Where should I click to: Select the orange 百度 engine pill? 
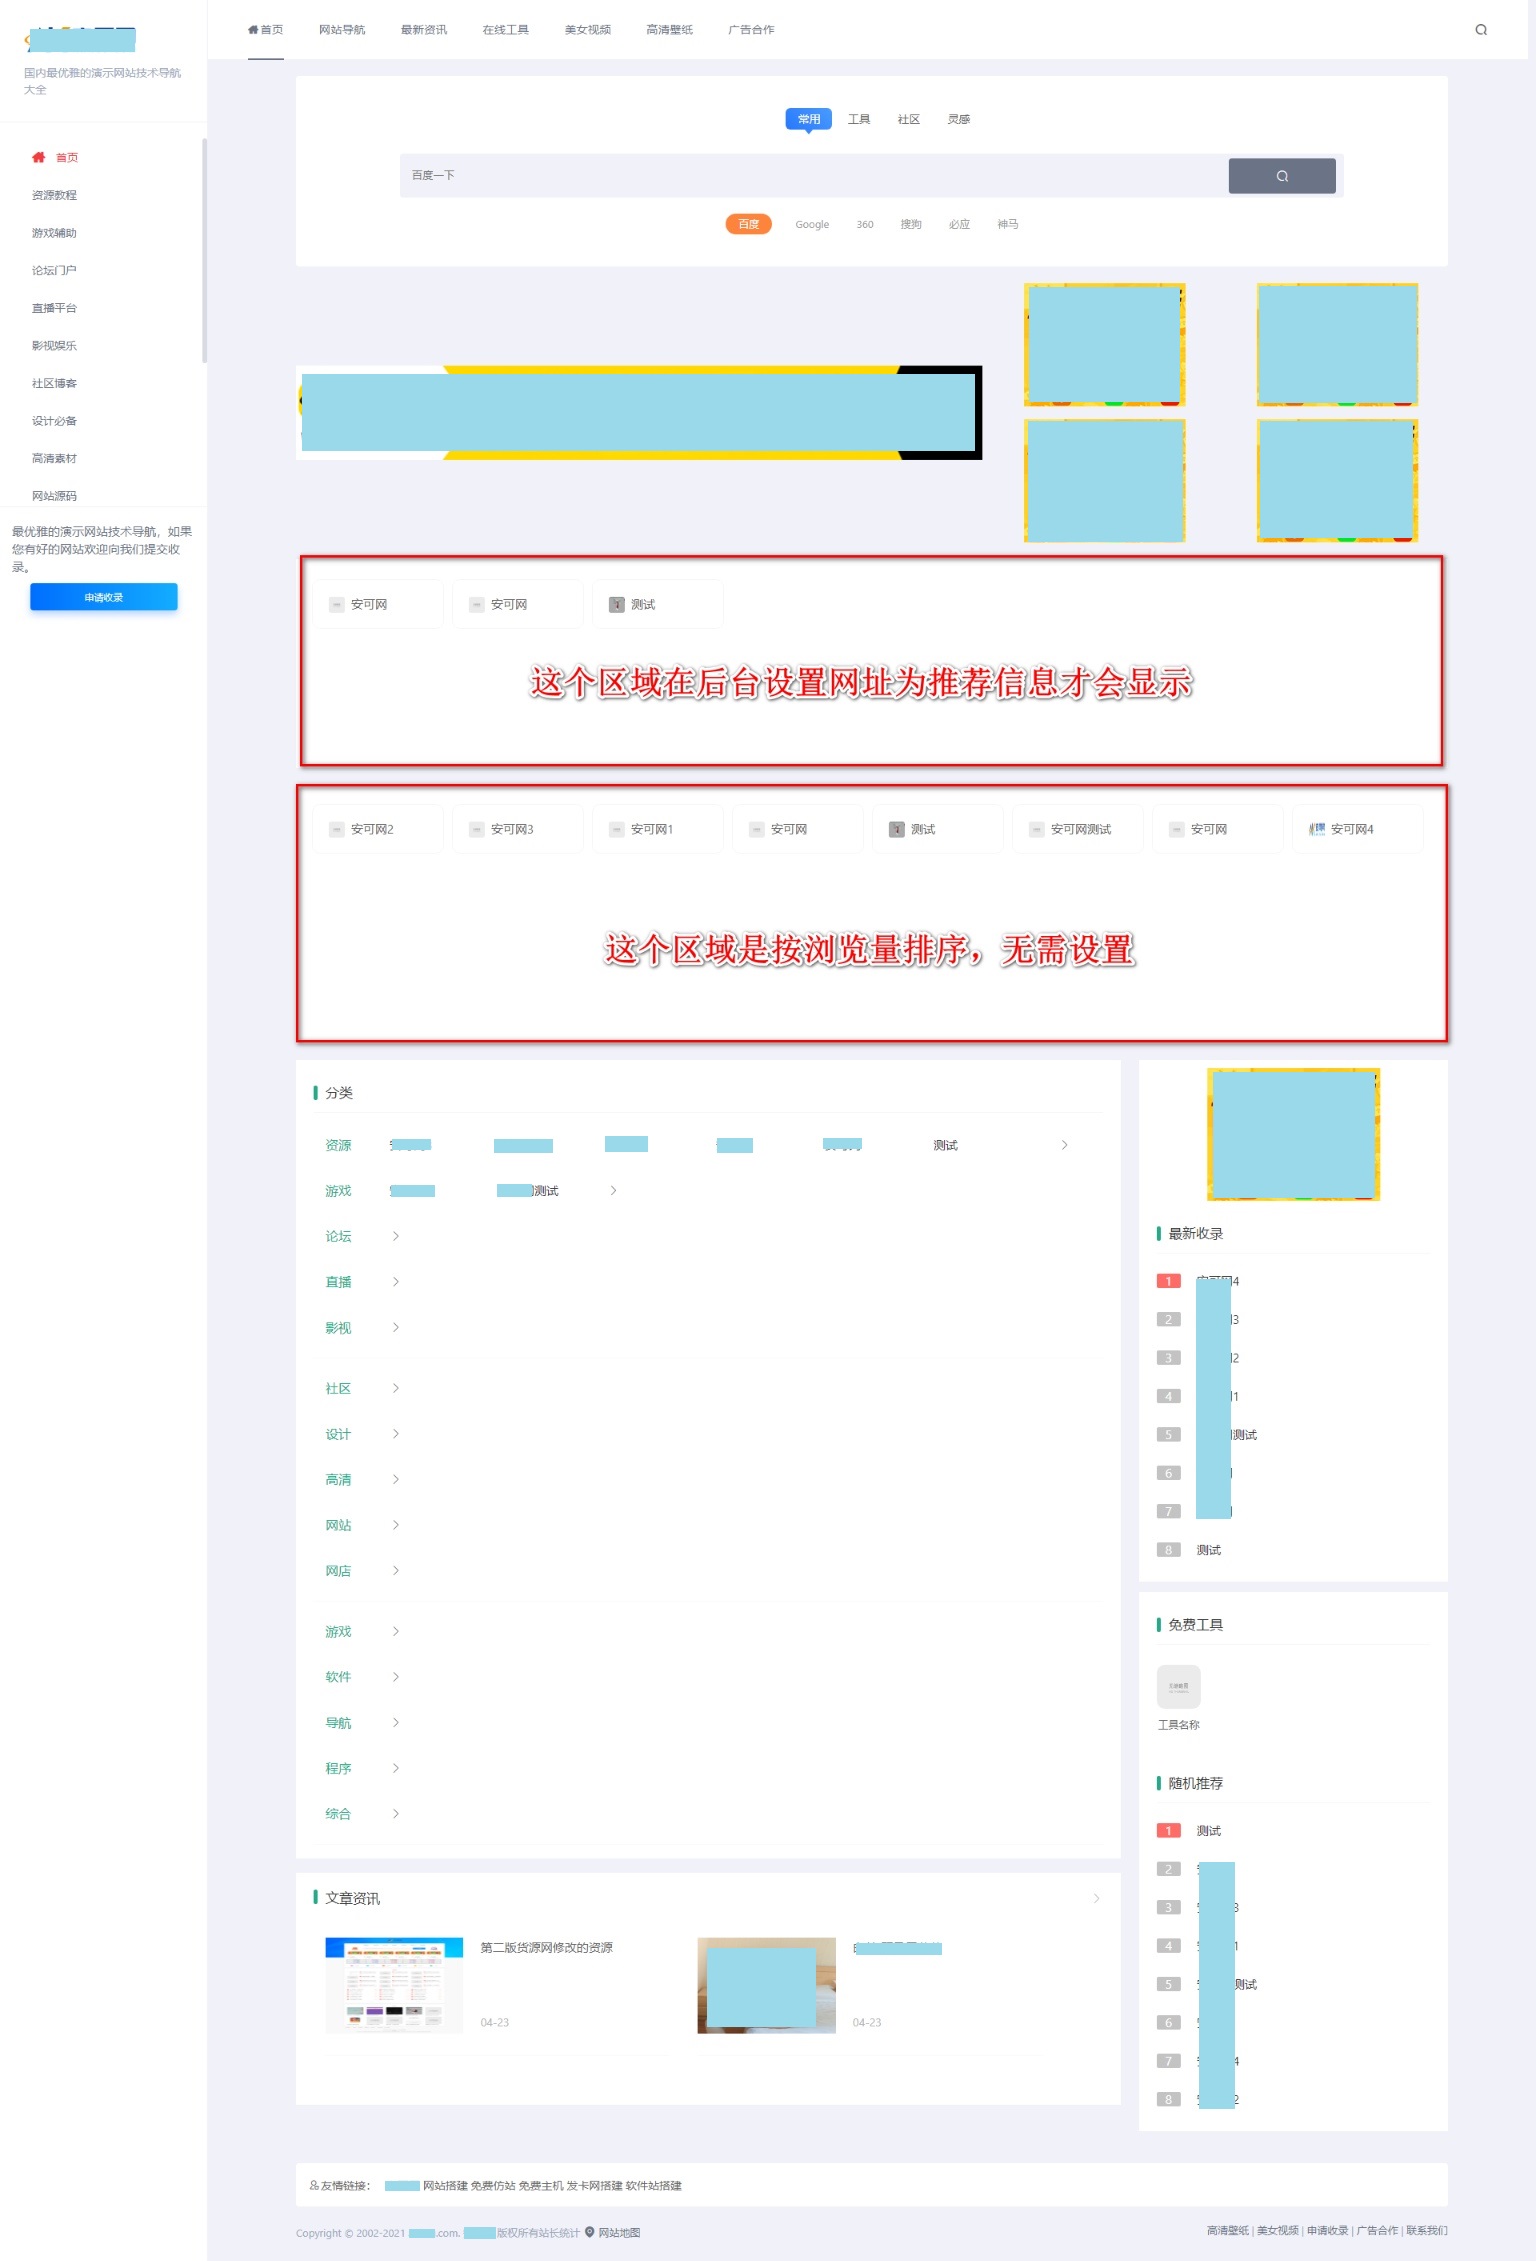[749, 224]
